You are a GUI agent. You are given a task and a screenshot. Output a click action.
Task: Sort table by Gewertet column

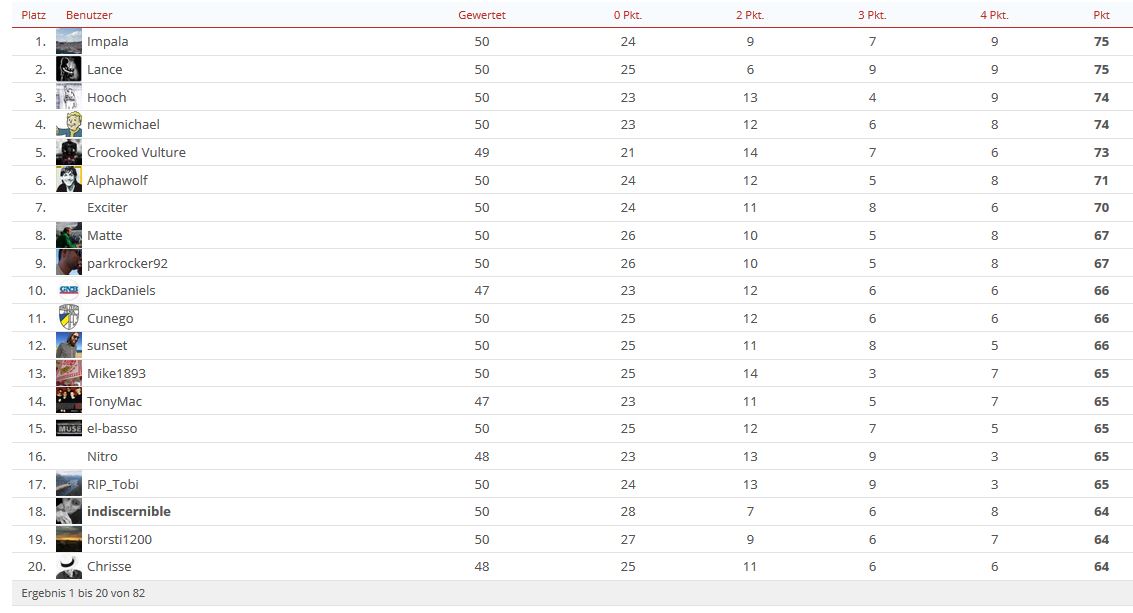click(x=481, y=15)
